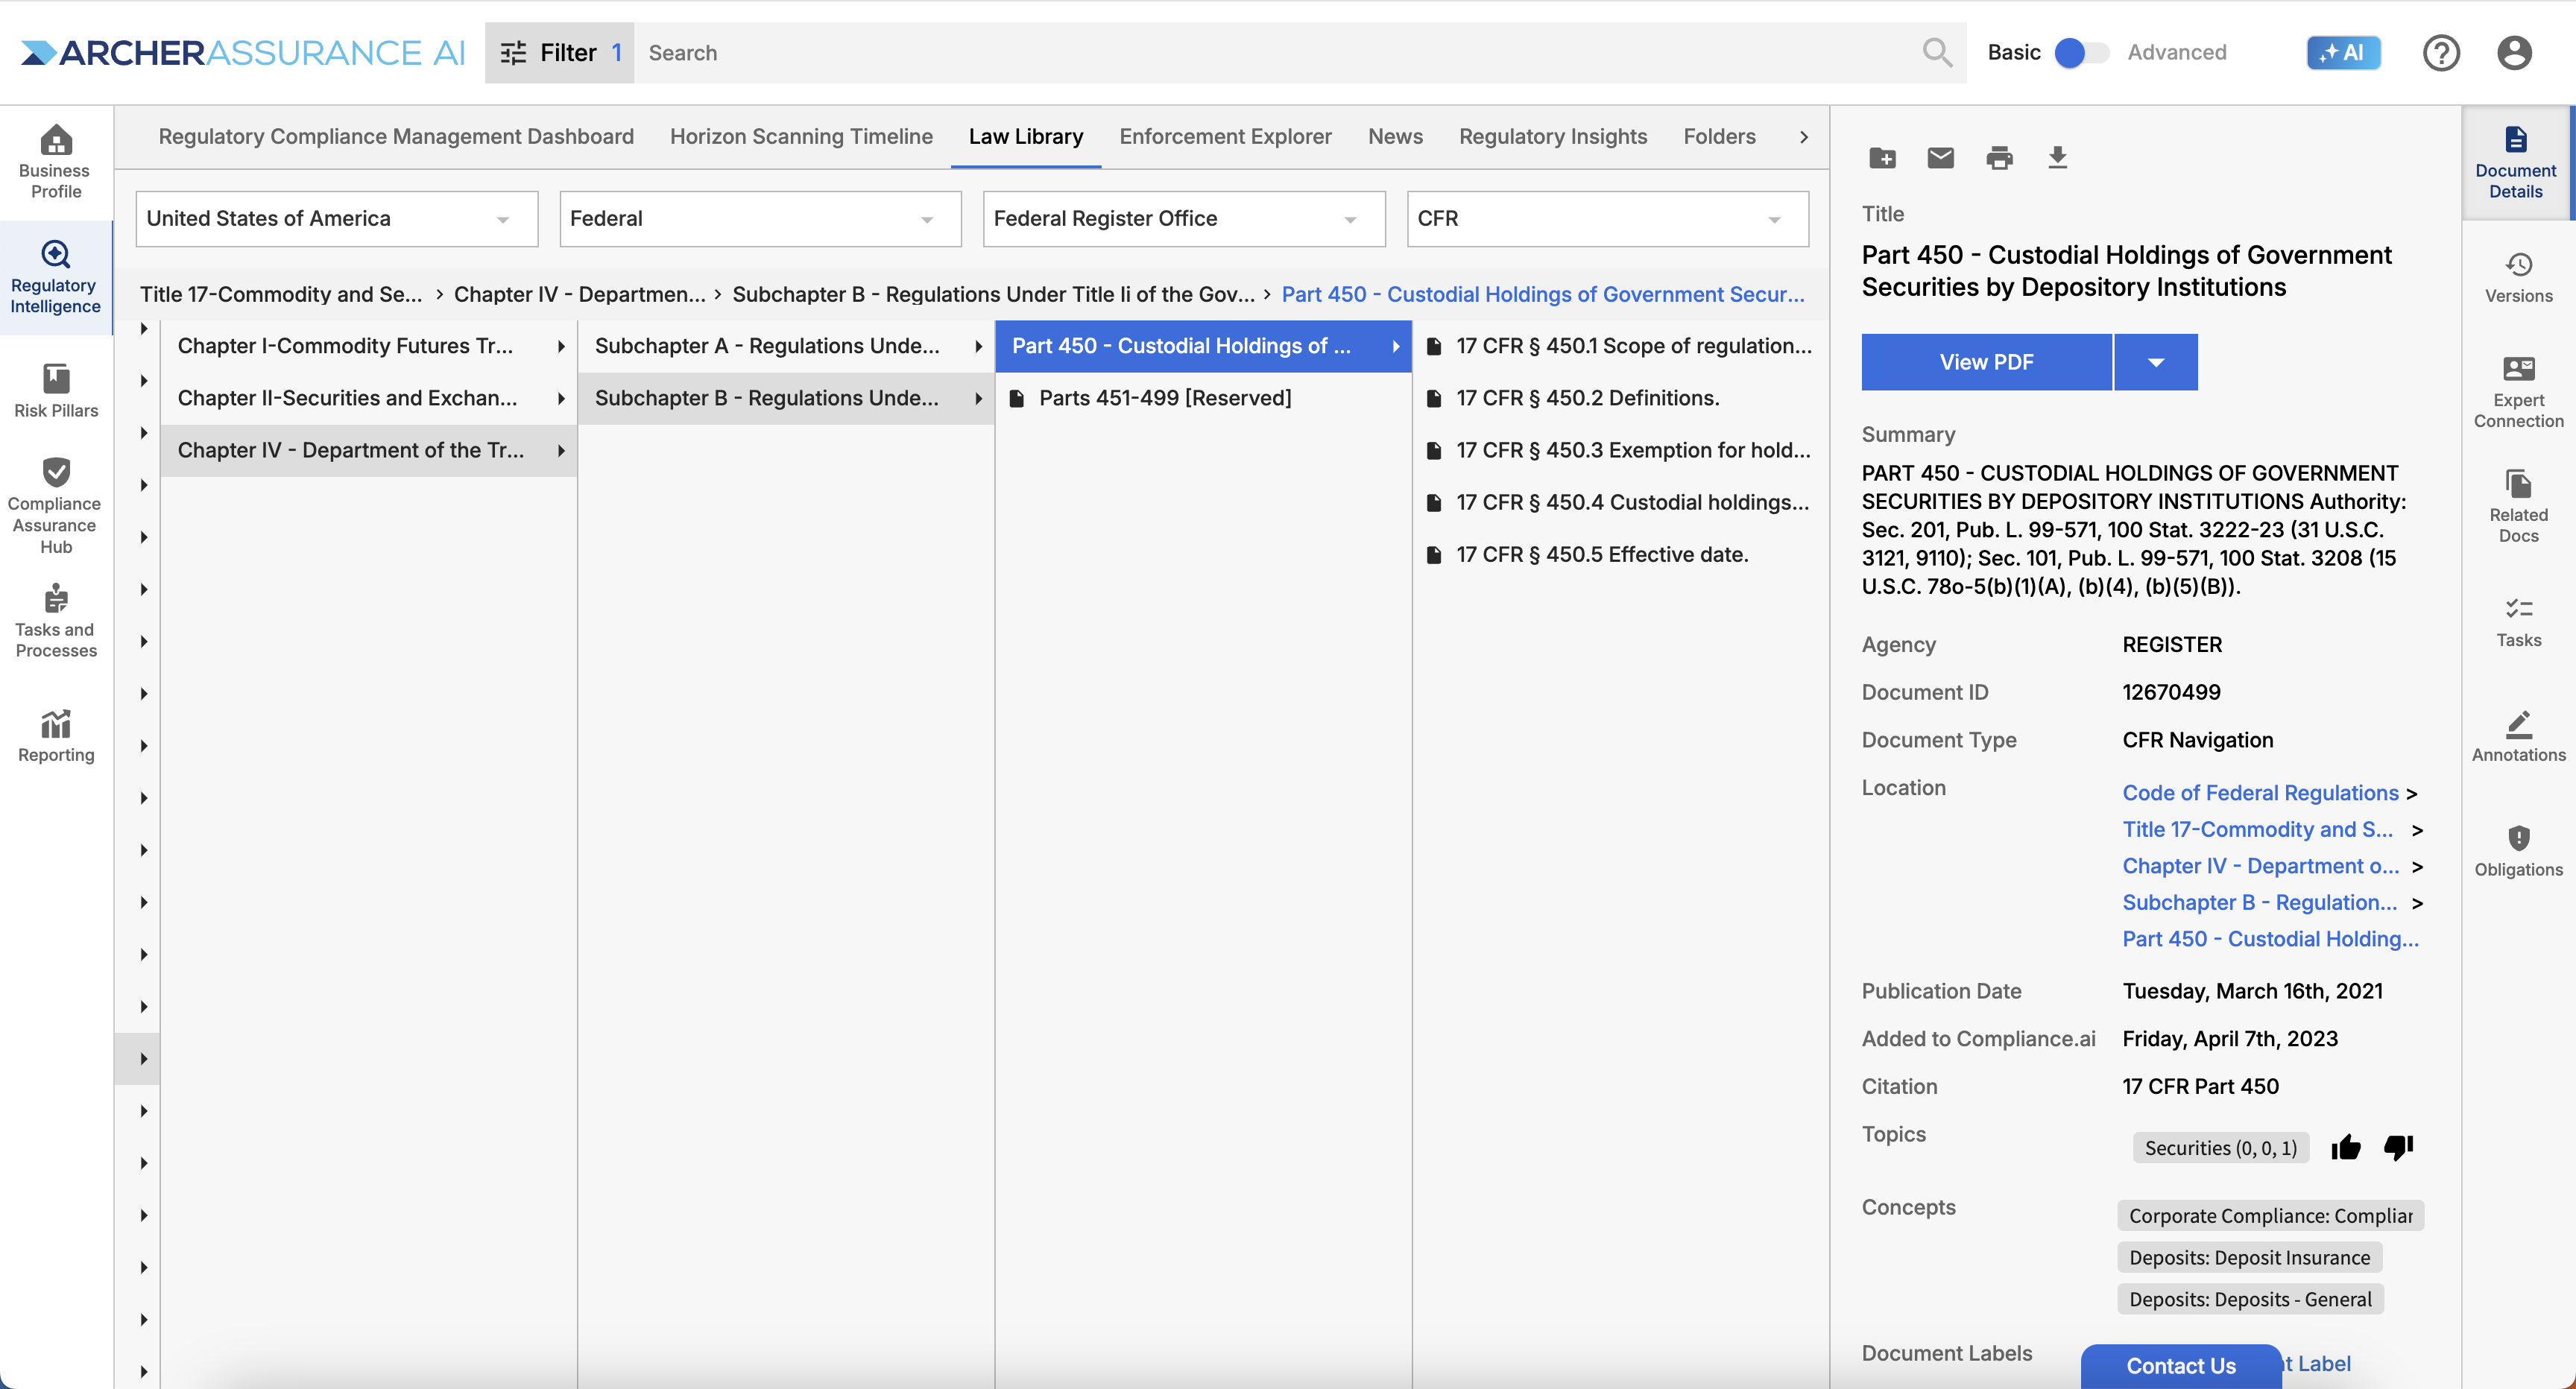2576x1389 pixels.
Task: Switch to Regulatory Insights tab
Action: pos(1552,137)
